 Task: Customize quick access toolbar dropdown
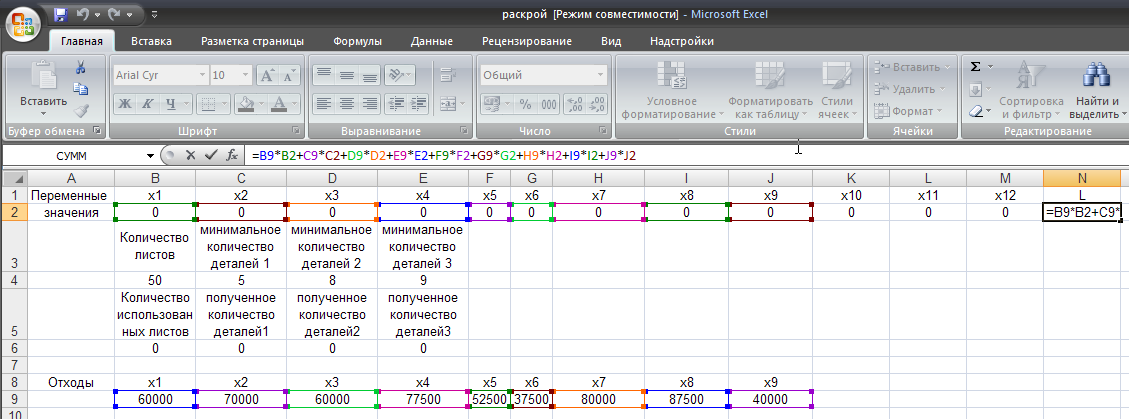[155, 14]
